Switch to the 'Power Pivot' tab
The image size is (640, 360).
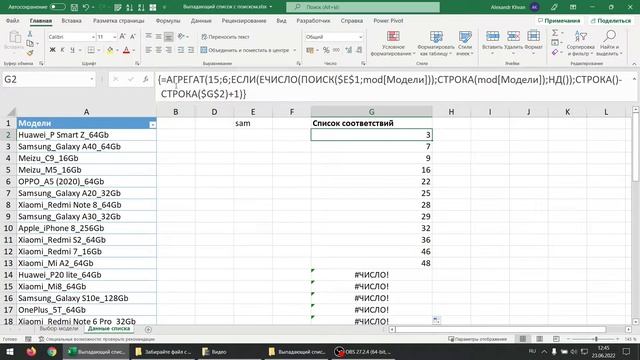(x=388, y=20)
